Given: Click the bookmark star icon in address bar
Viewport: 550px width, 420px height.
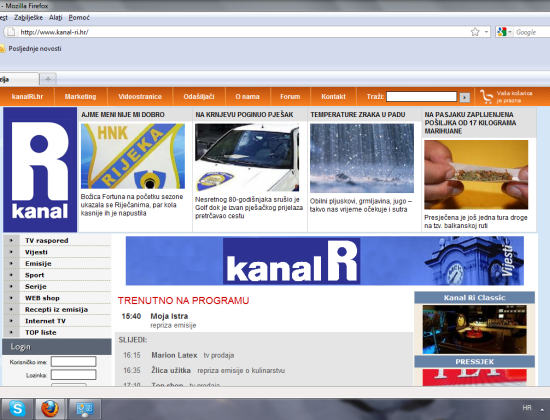Looking at the screenshot, I should (x=475, y=32).
